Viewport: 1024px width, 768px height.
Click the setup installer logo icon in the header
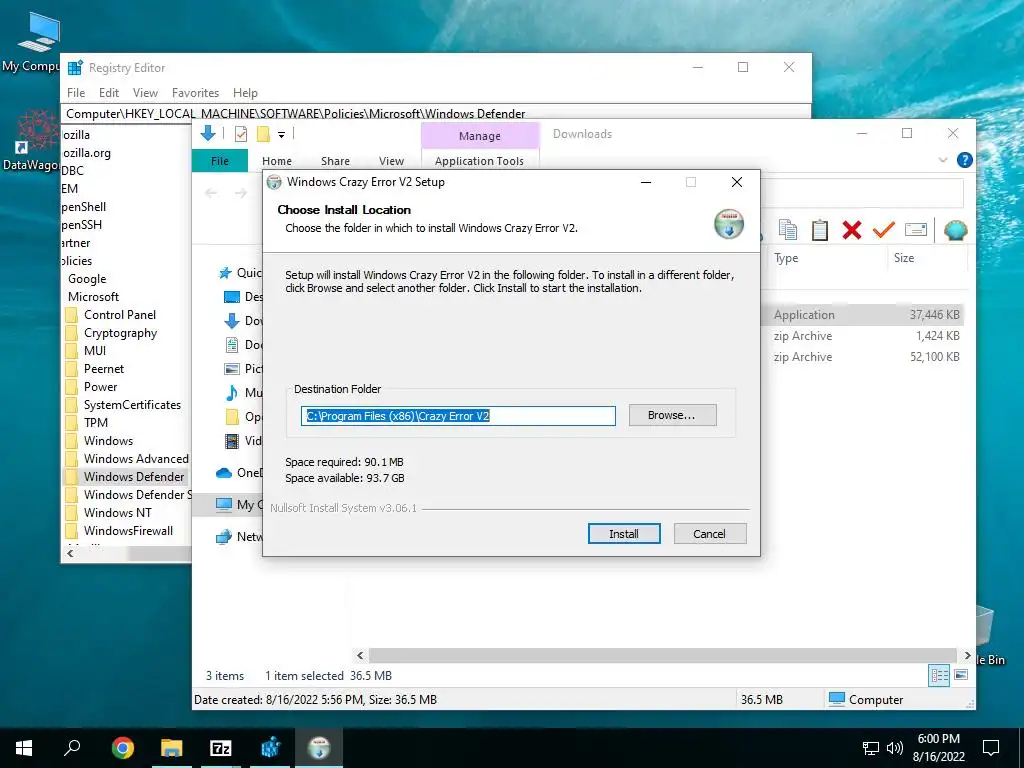(x=729, y=223)
